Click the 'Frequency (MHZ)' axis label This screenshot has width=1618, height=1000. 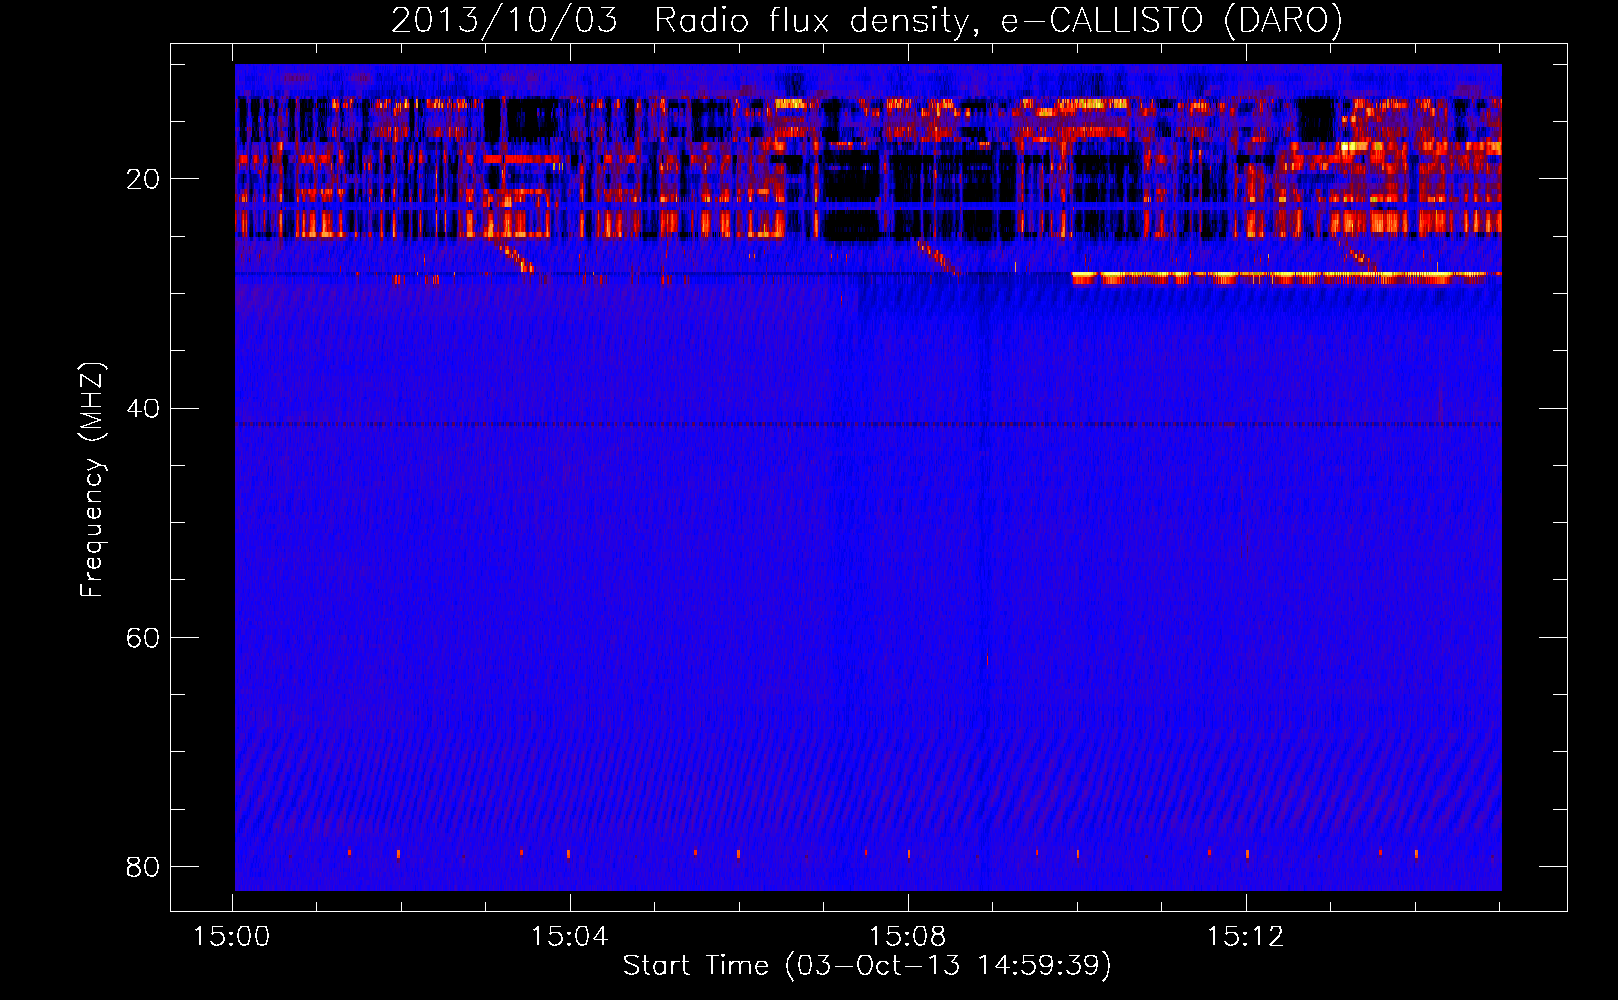[92, 480]
